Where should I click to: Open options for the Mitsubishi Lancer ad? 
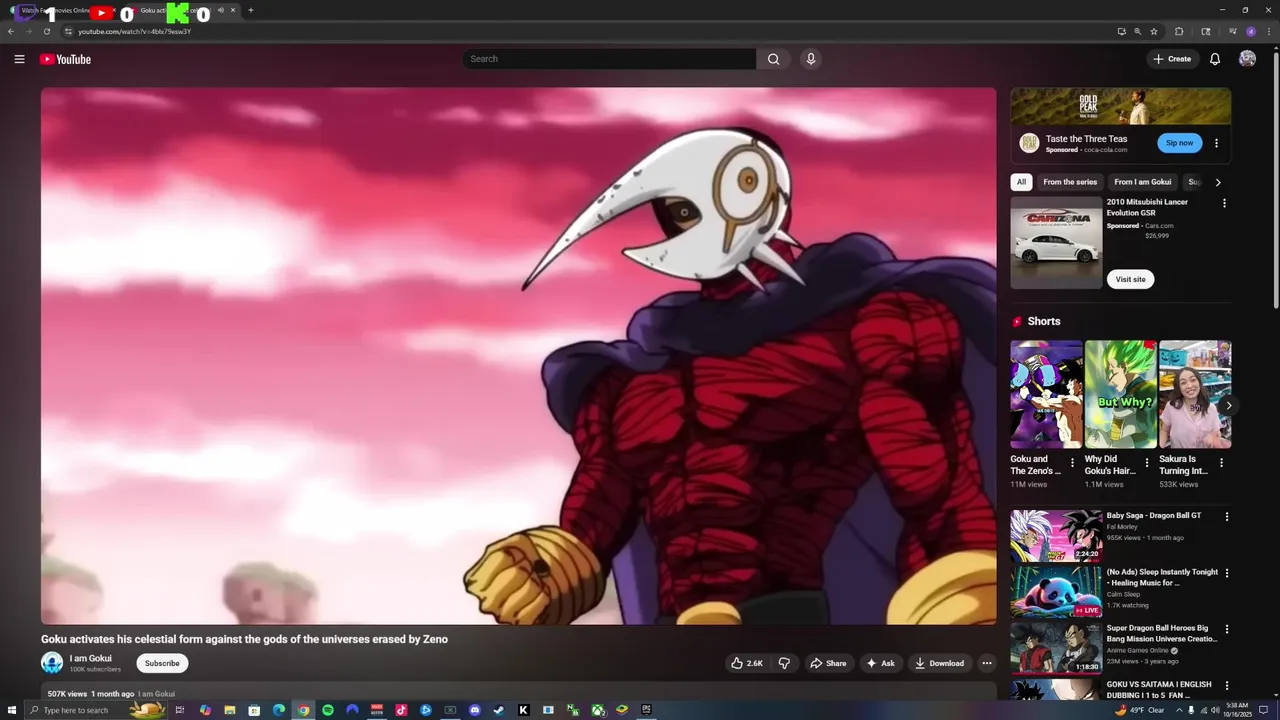point(1224,203)
